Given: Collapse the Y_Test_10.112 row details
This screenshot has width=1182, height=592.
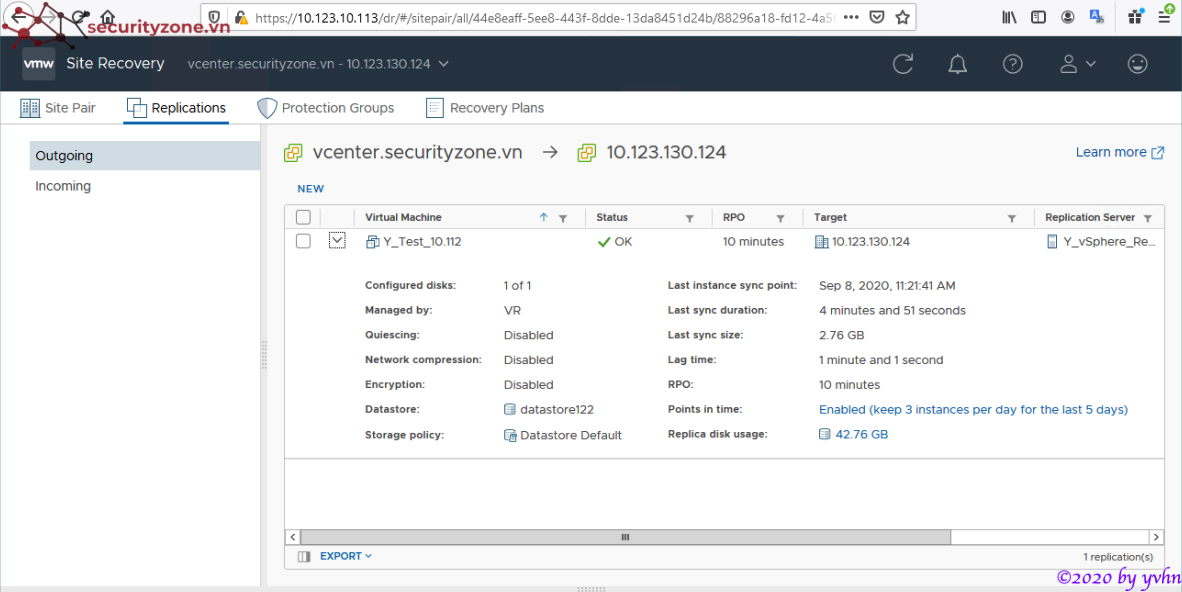Looking at the screenshot, I should click(337, 241).
